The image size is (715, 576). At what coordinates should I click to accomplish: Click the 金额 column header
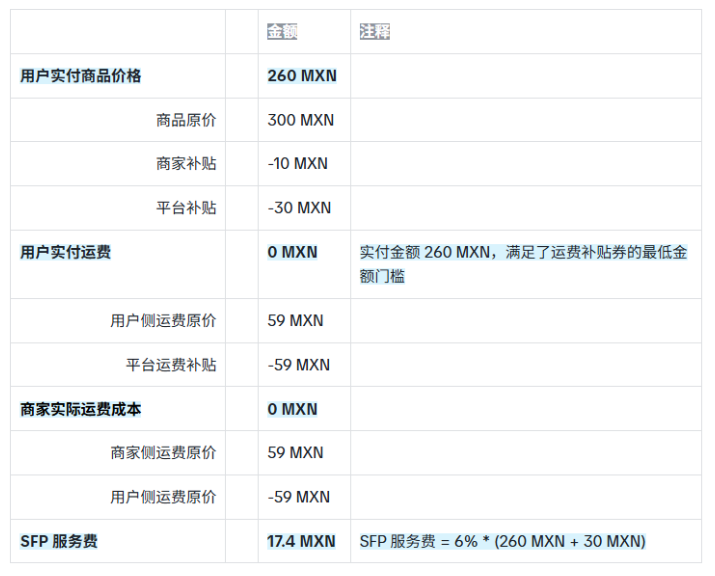click(x=282, y=32)
